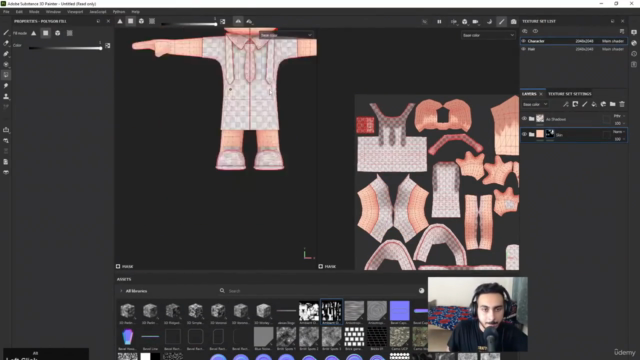The image size is (640, 360).
Task: Click the Skin layer peach color swatch
Action: click(x=540, y=134)
